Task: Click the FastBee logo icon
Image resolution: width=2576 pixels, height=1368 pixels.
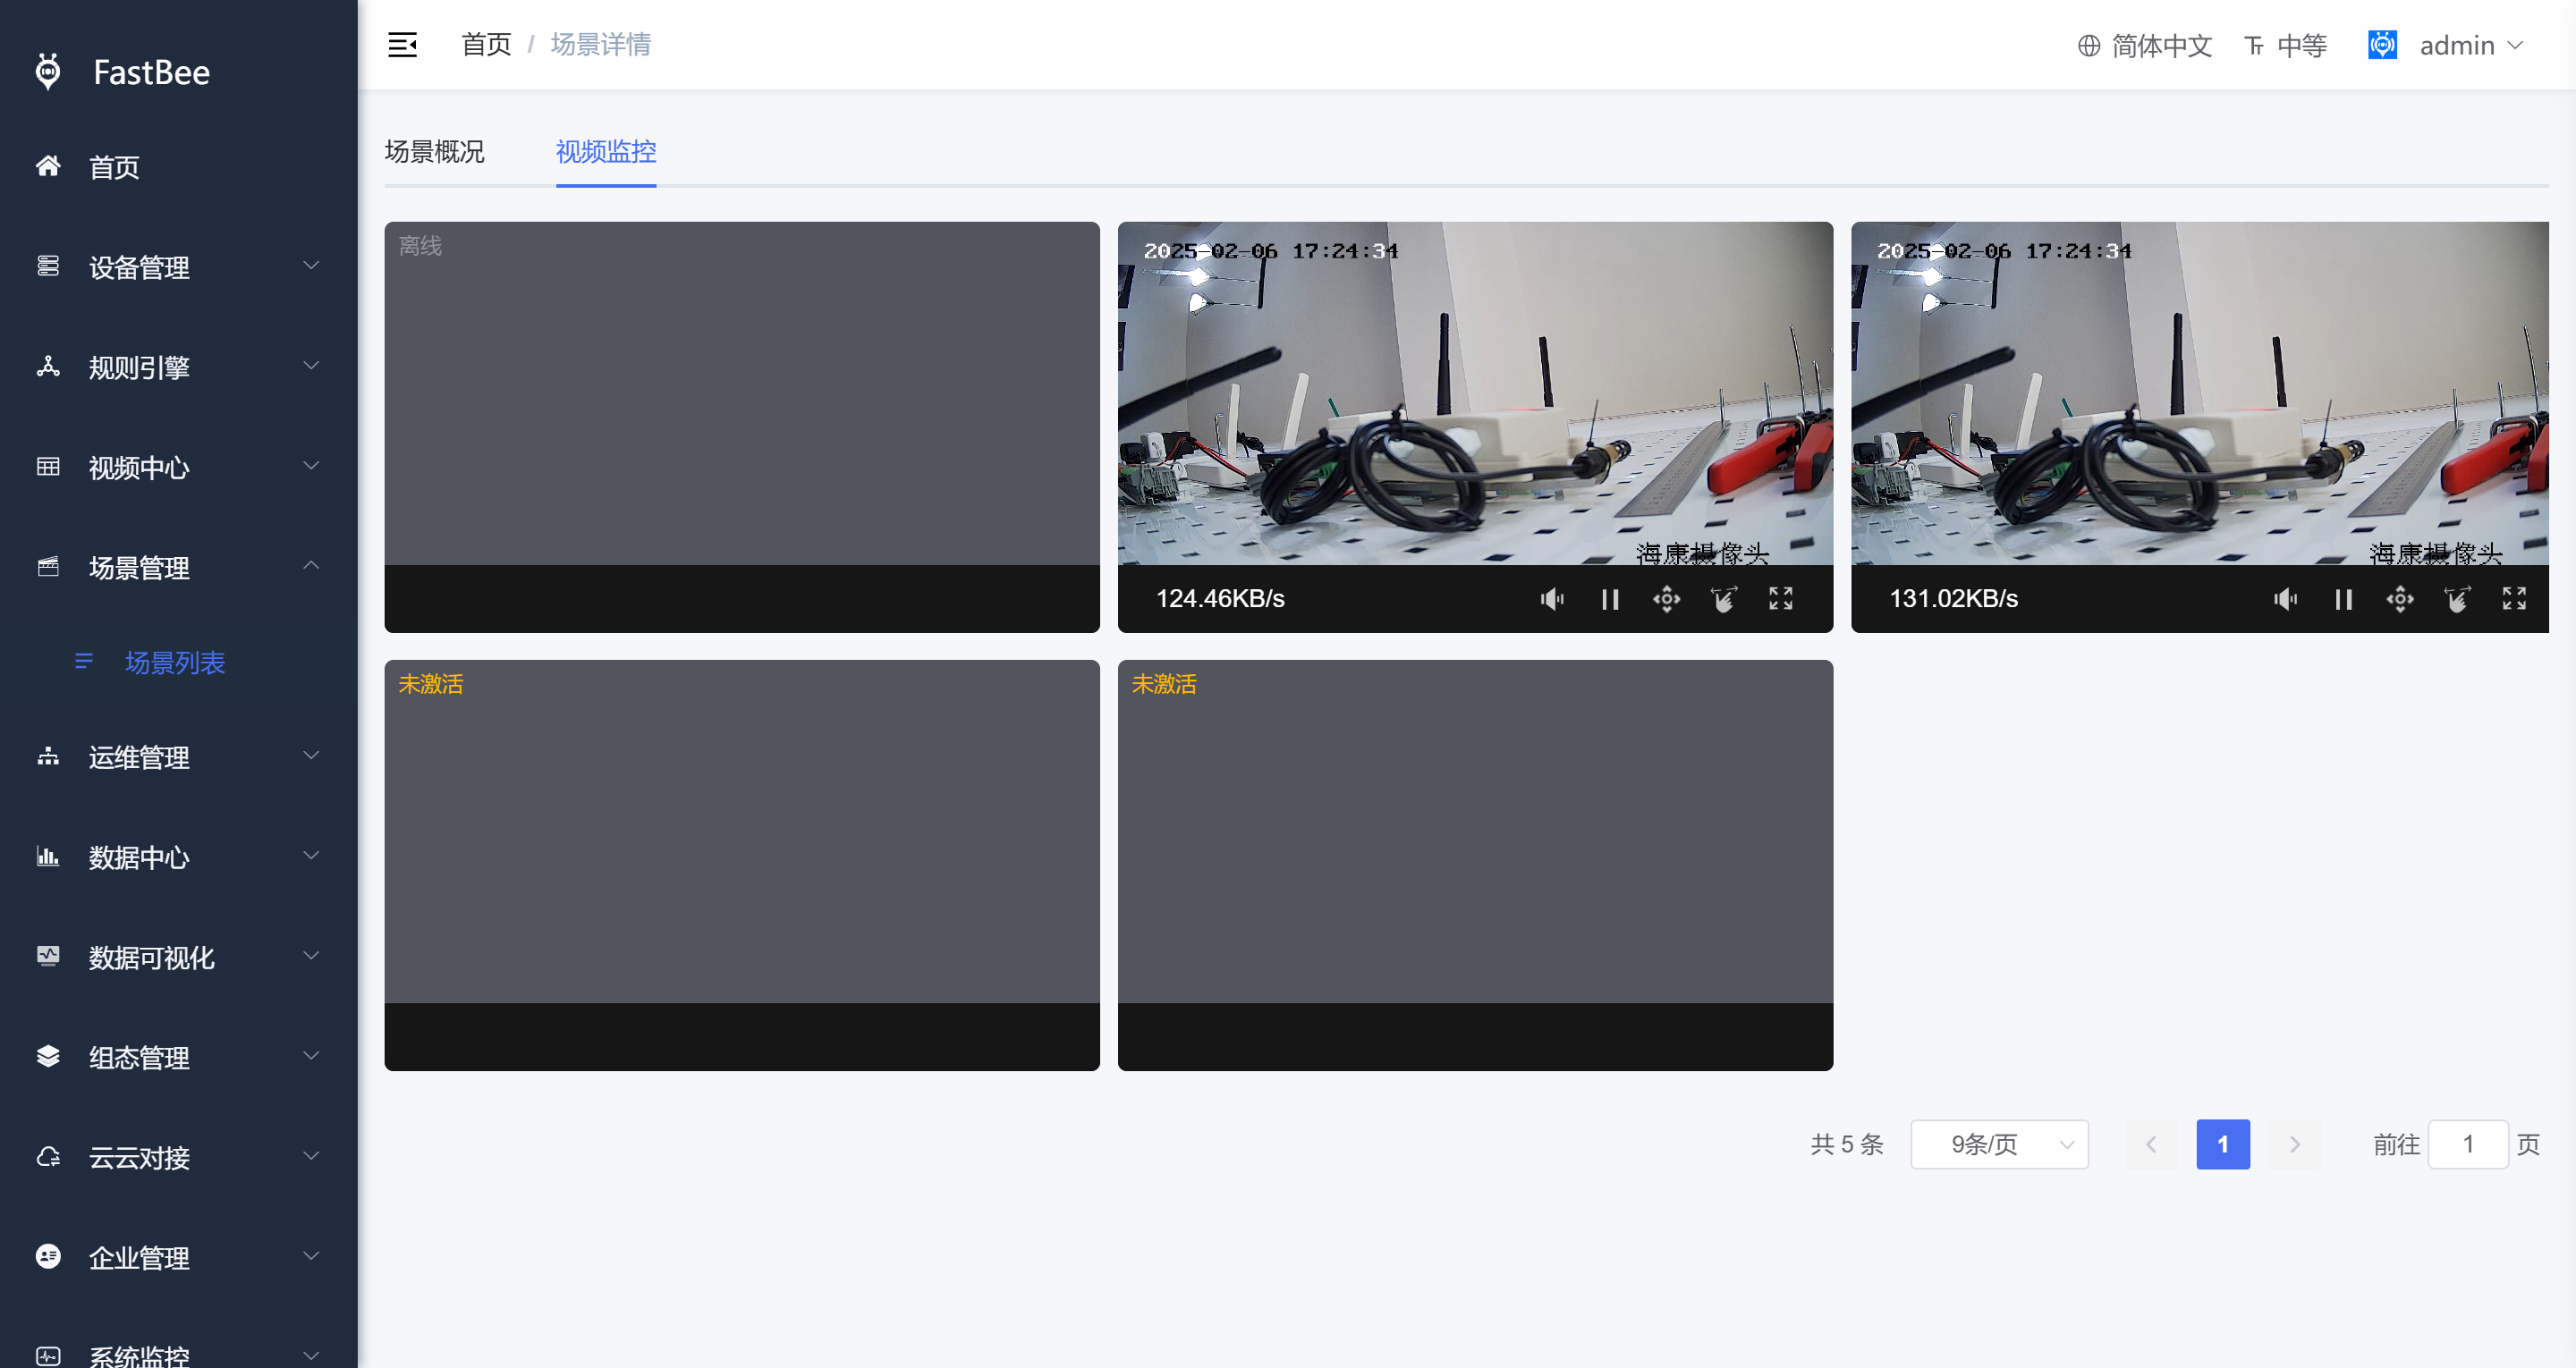Action: (48, 71)
